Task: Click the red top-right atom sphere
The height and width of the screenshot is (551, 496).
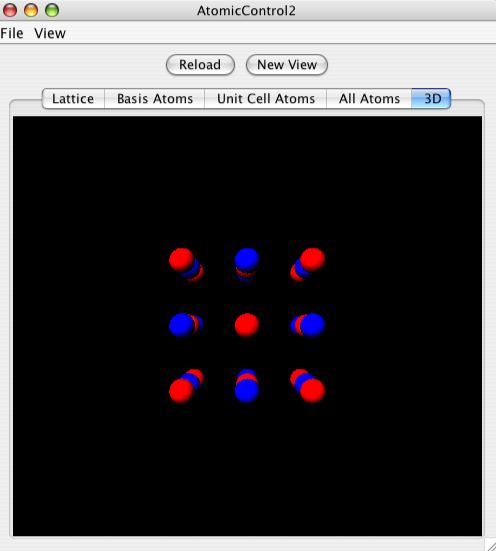Action: pyautogui.click(x=313, y=260)
